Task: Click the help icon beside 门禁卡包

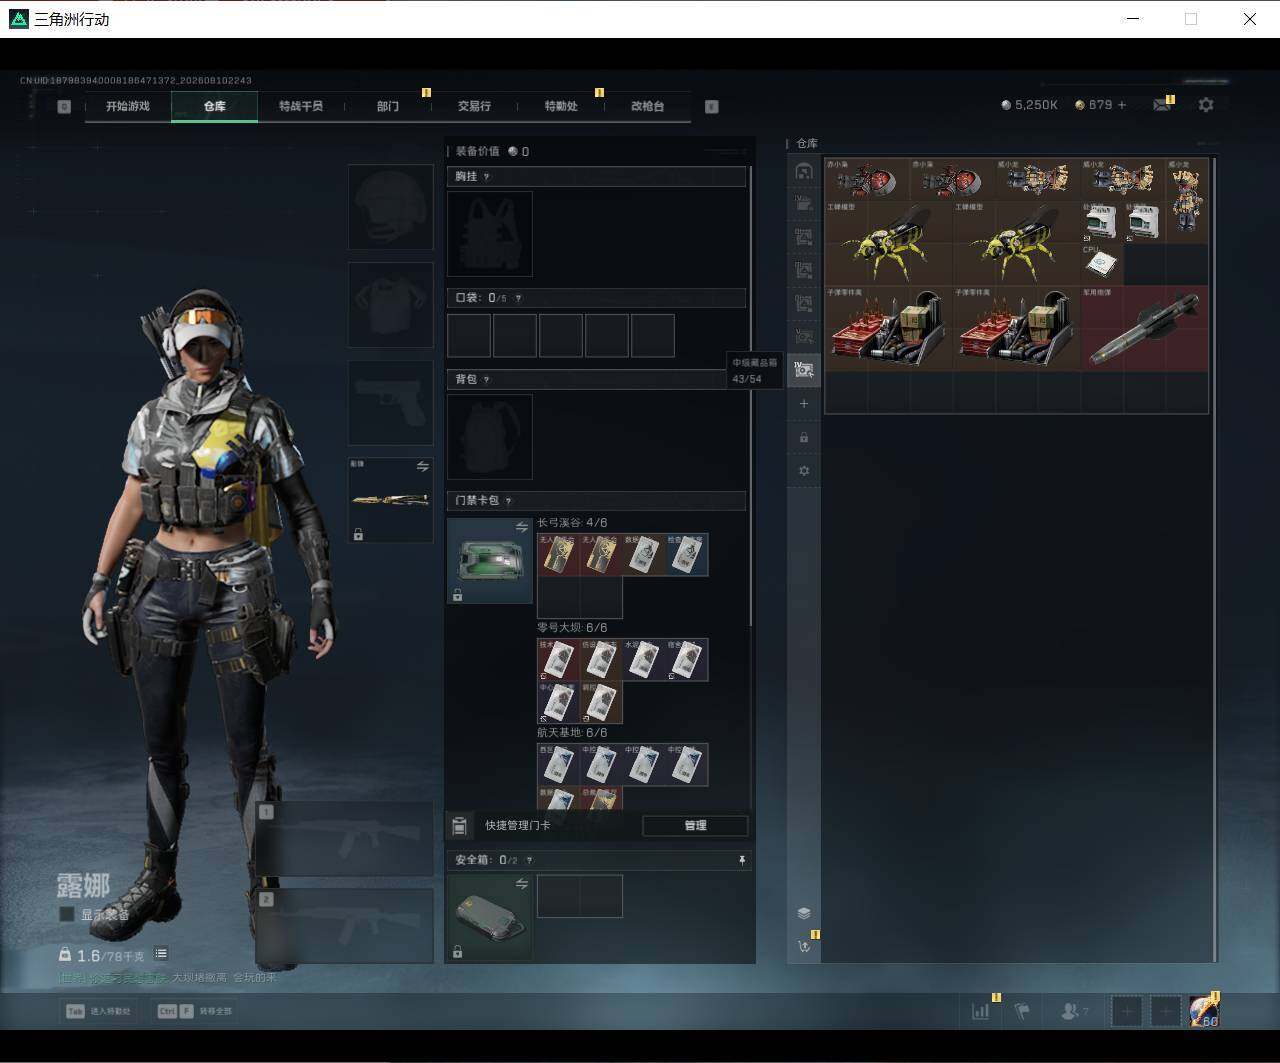Action: click(x=509, y=501)
